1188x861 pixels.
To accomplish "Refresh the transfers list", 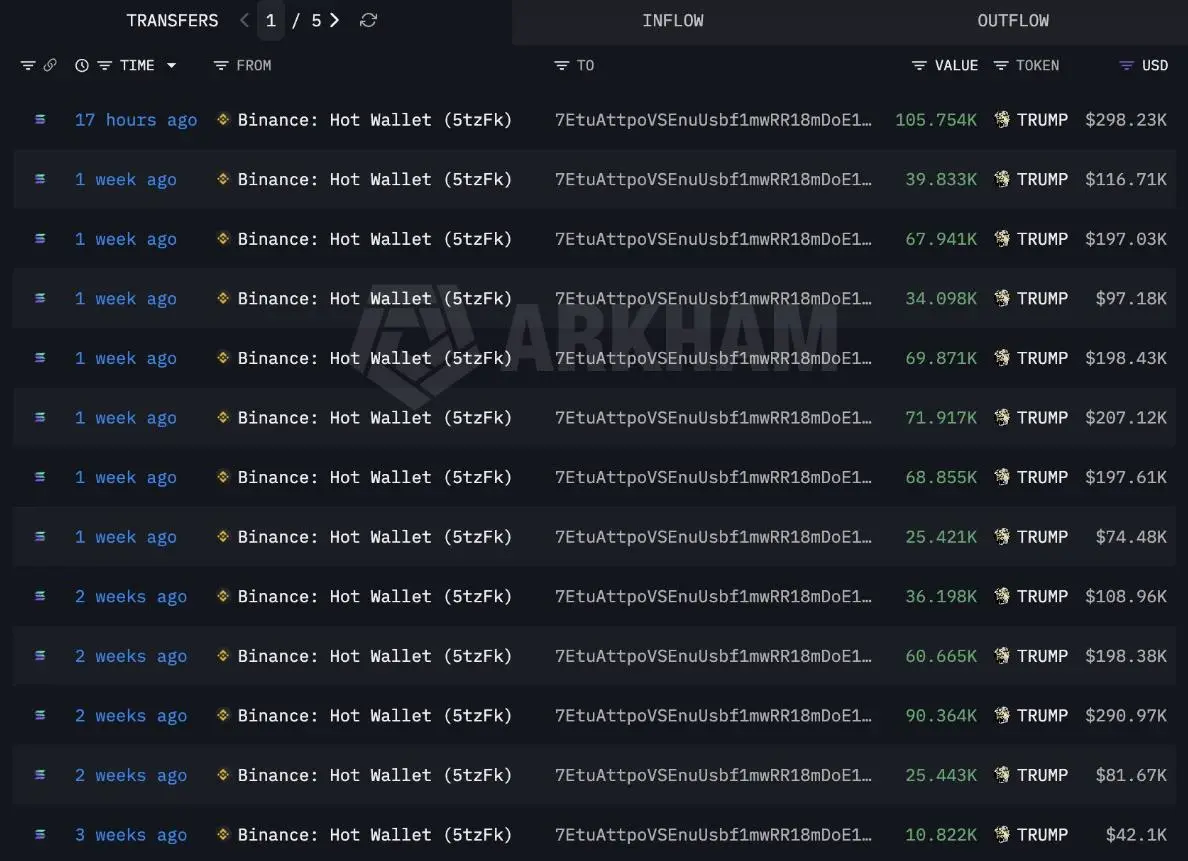I will (368, 20).
